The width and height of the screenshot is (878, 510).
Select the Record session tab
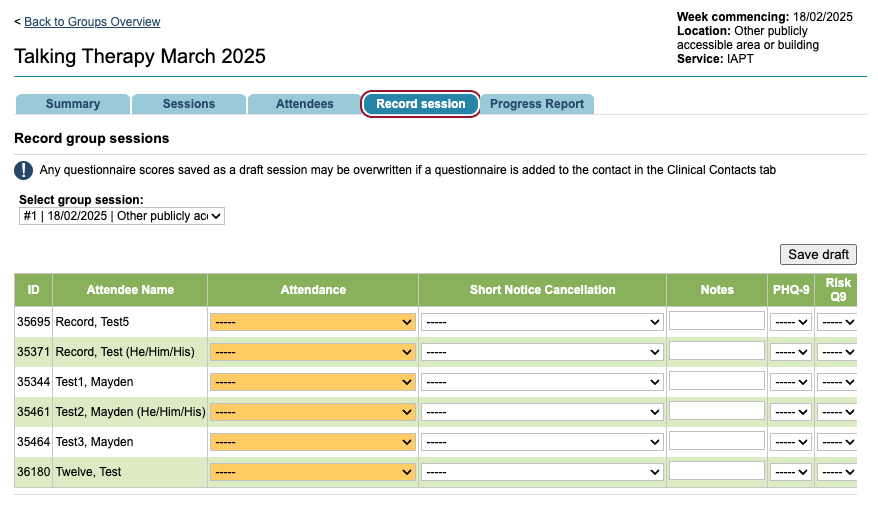point(420,104)
